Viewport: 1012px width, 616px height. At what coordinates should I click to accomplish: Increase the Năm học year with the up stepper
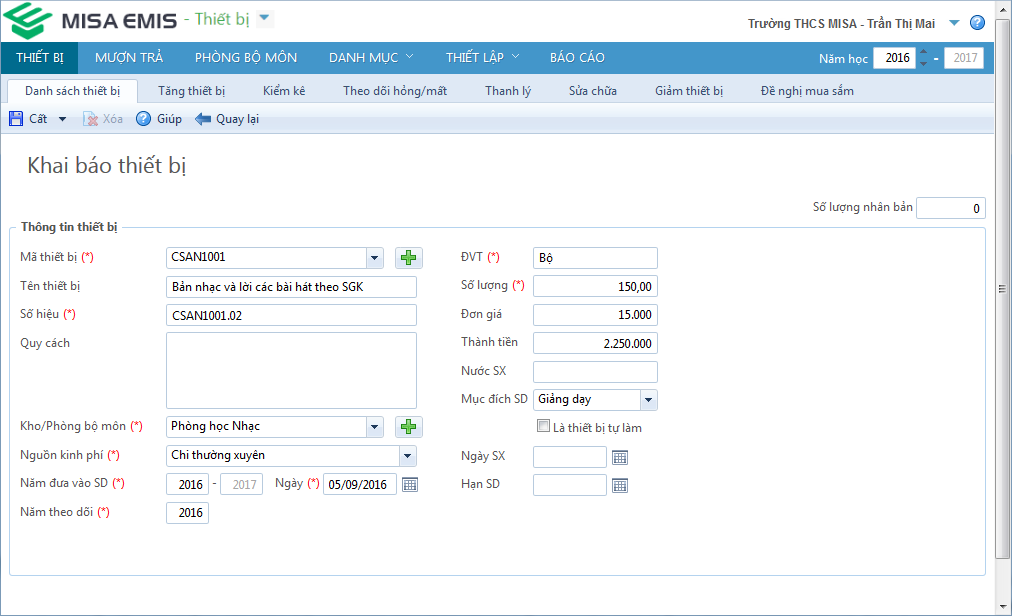923,53
